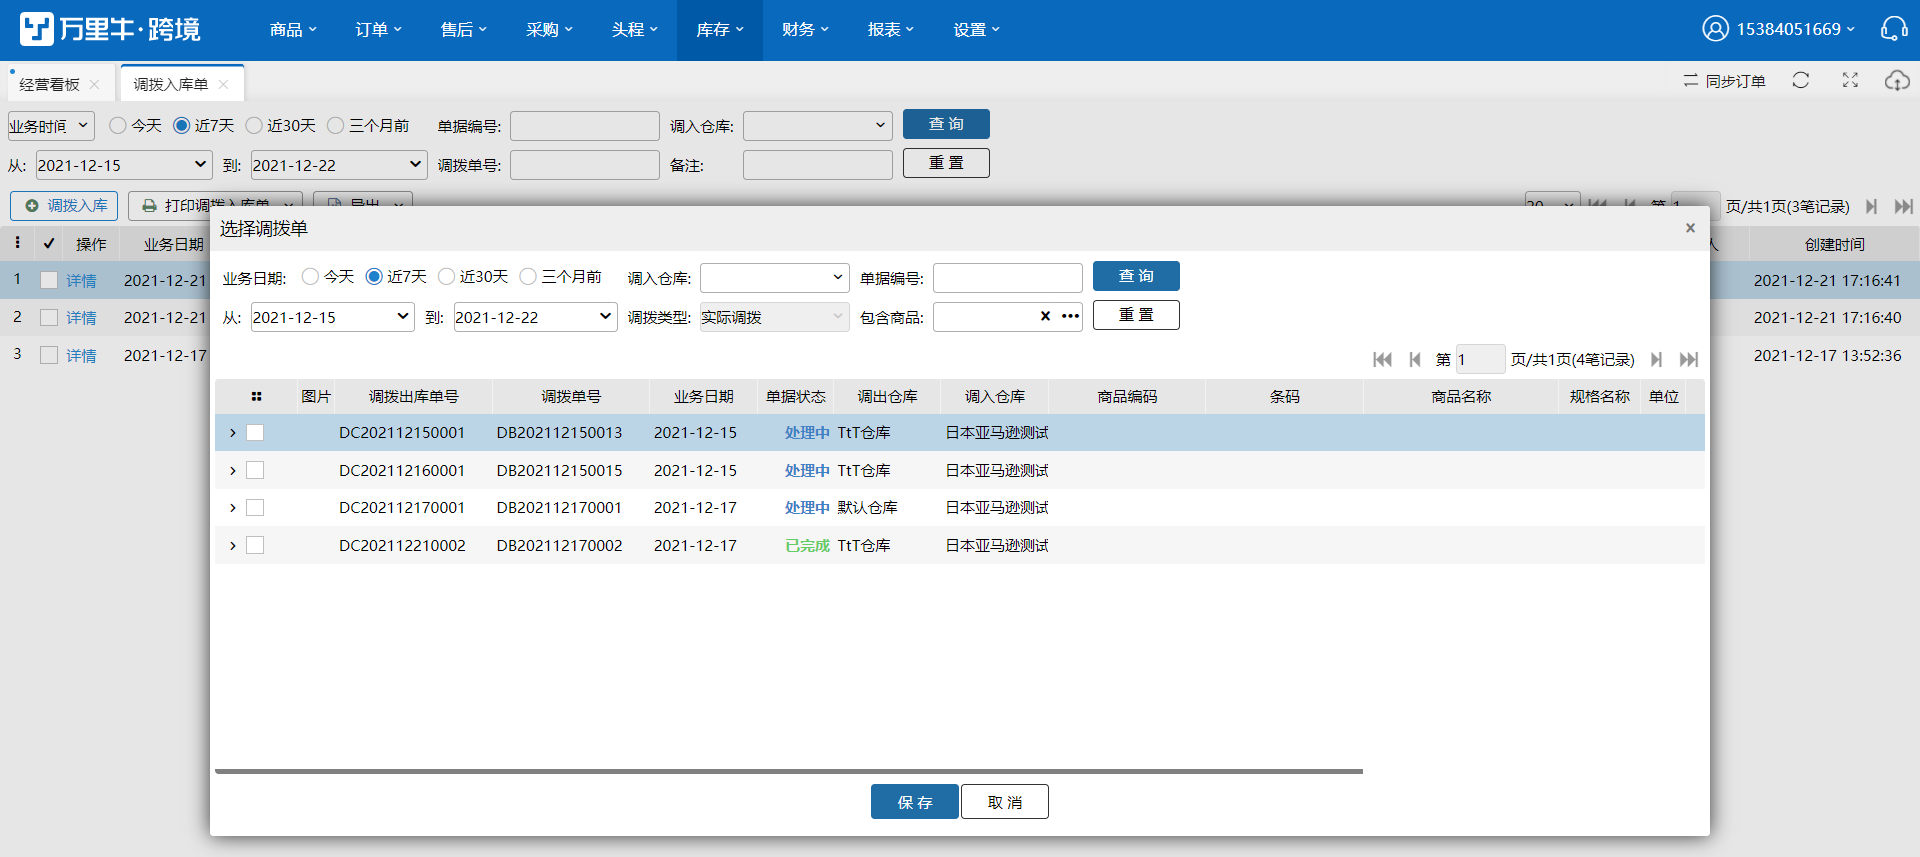The image size is (1920, 857).
Task: Go to next page in background list
Action: point(1871,206)
